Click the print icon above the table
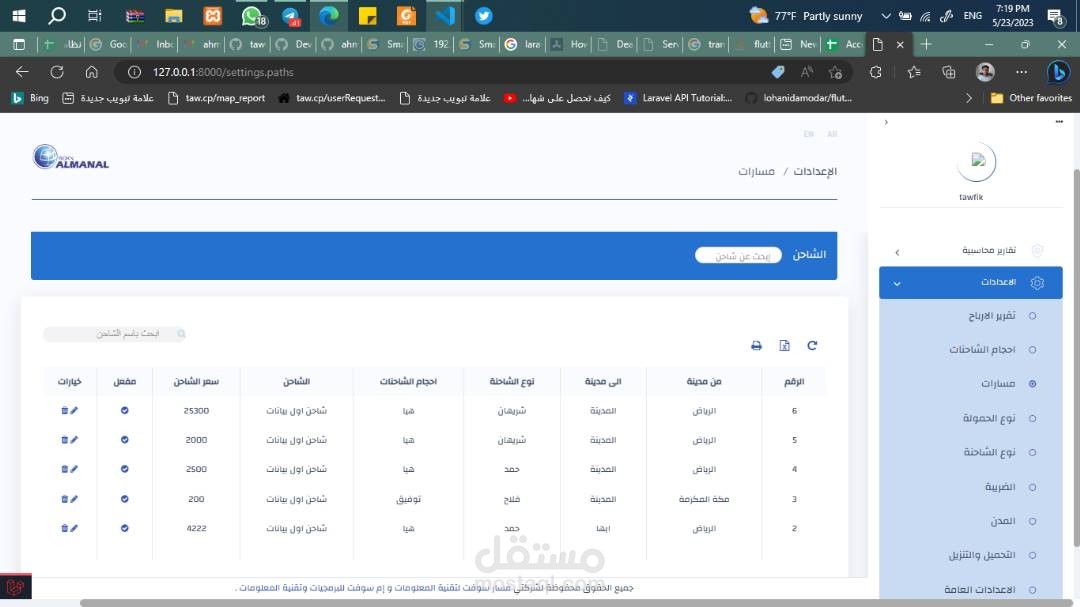The height and width of the screenshot is (607, 1080). [x=756, y=346]
